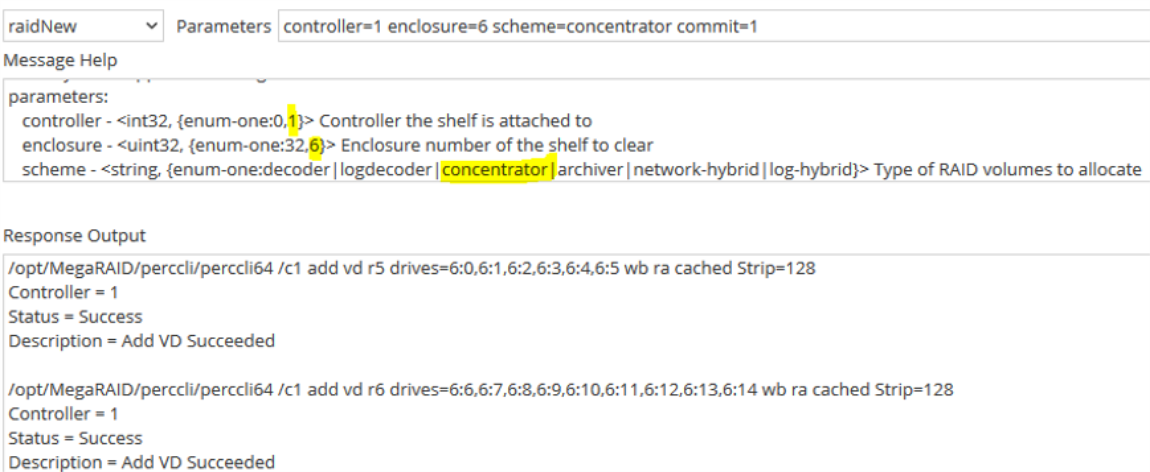The image size is (1150, 472).
Task: Click the chevron arrow beside raidNew
Action: coord(152,26)
